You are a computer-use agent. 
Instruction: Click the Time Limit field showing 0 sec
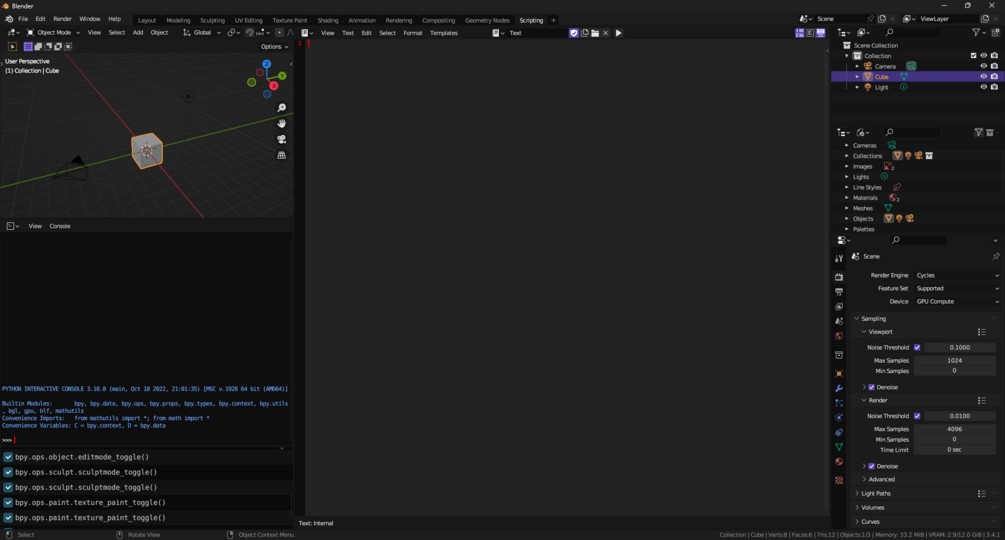[x=954, y=450]
